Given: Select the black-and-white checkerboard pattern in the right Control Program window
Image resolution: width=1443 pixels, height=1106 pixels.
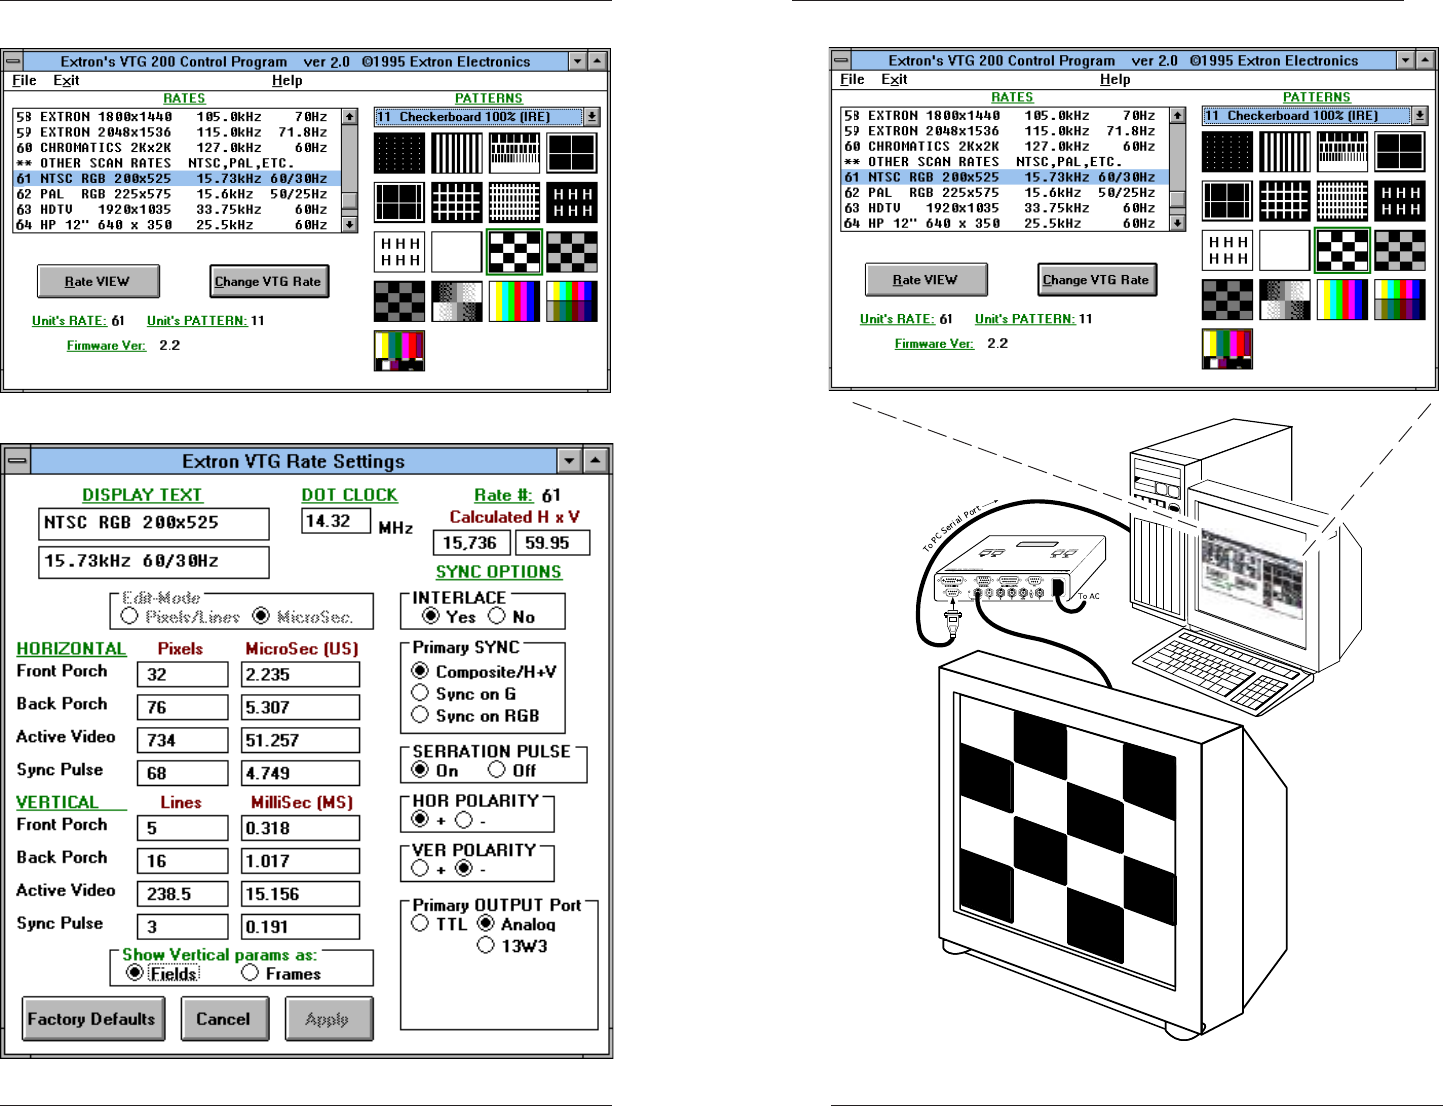Looking at the screenshot, I should (1341, 251).
